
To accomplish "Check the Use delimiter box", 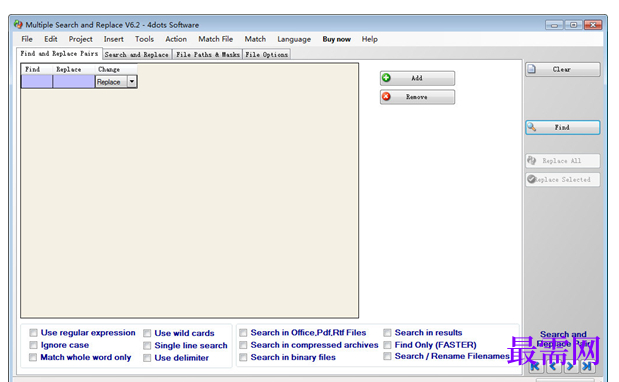I will [x=147, y=358].
